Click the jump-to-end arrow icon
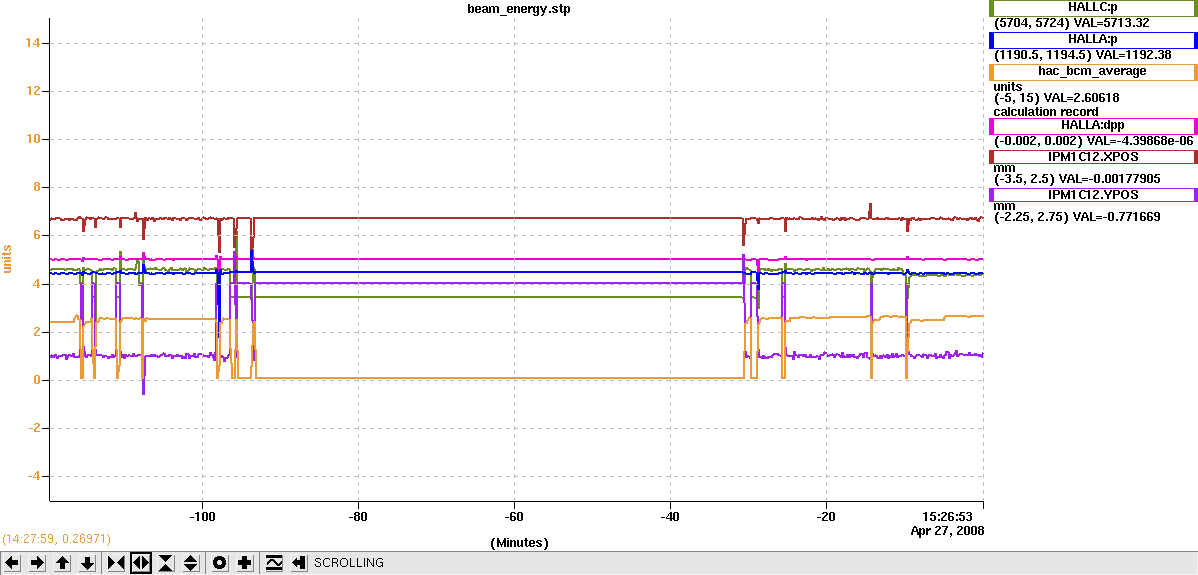Screen dimensions: 1198x575 299,563
